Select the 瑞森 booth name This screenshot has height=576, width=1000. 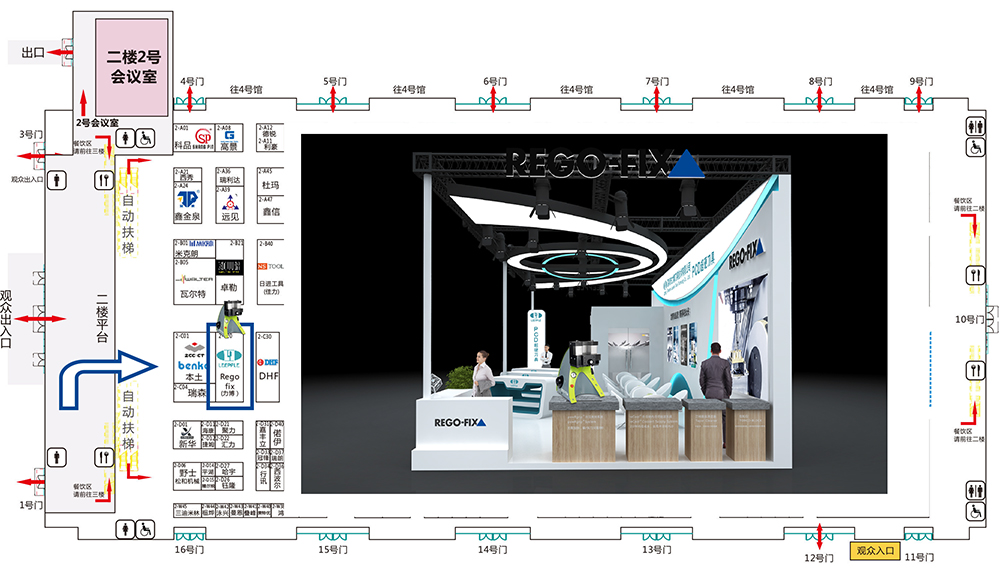click(x=197, y=394)
